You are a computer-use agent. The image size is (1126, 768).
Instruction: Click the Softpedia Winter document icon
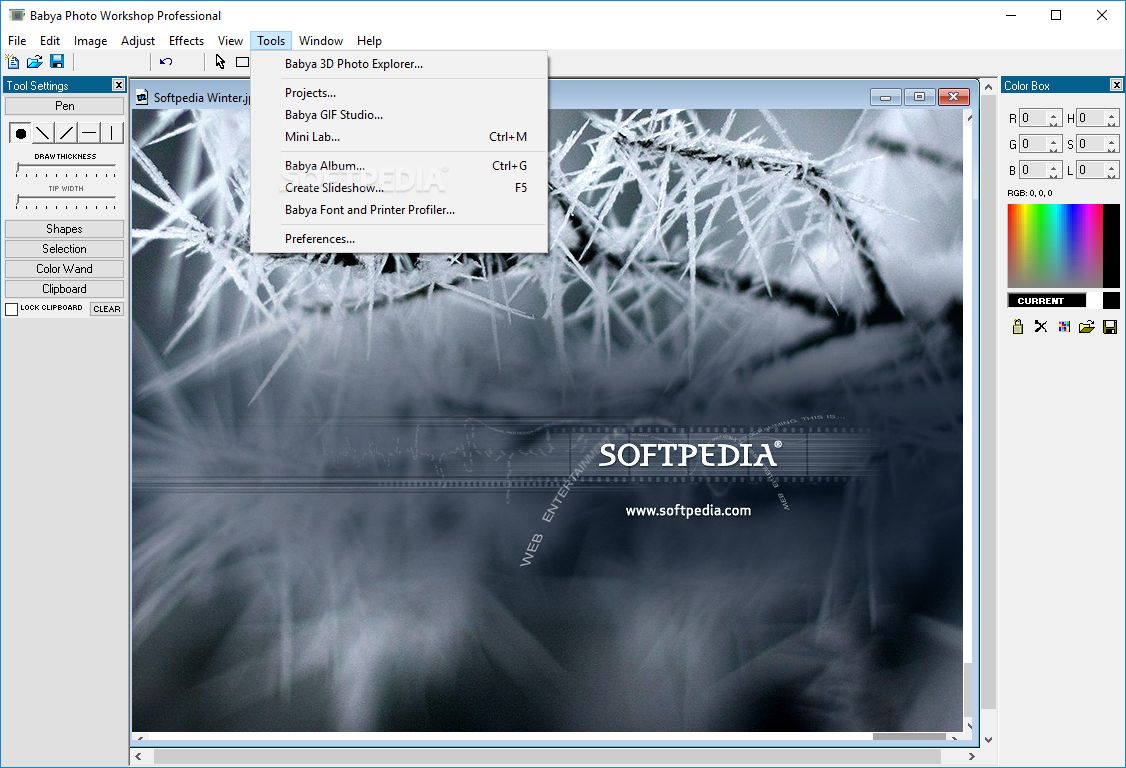click(x=142, y=97)
